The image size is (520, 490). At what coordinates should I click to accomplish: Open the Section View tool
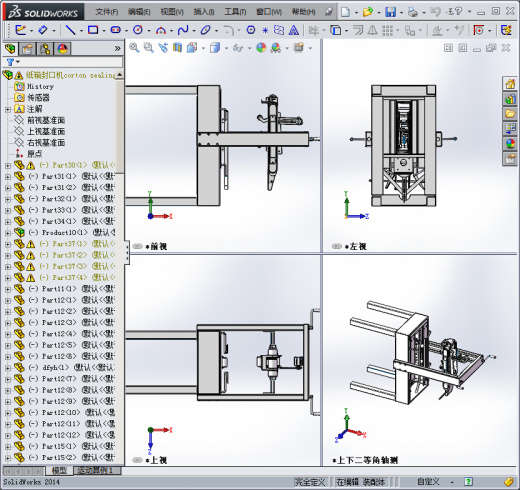pyautogui.click(x=178, y=48)
